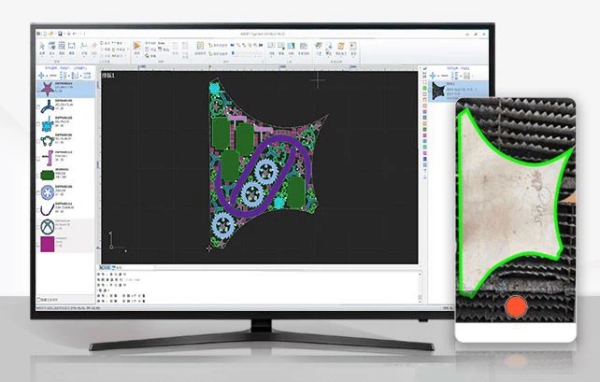Screen dimensions: 600x382
Task: Select the cyan bracket part thumbnail
Action: pos(47,124)
